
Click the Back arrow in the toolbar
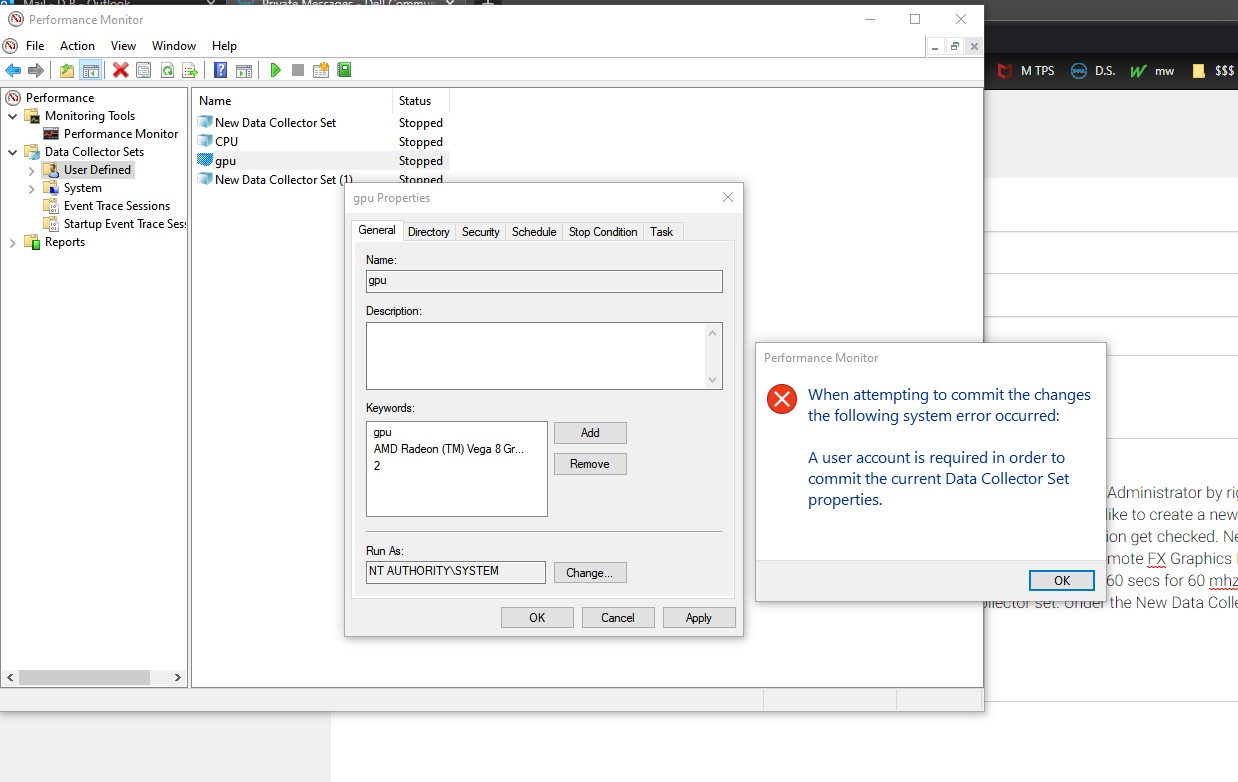click(x=13, y=70)
